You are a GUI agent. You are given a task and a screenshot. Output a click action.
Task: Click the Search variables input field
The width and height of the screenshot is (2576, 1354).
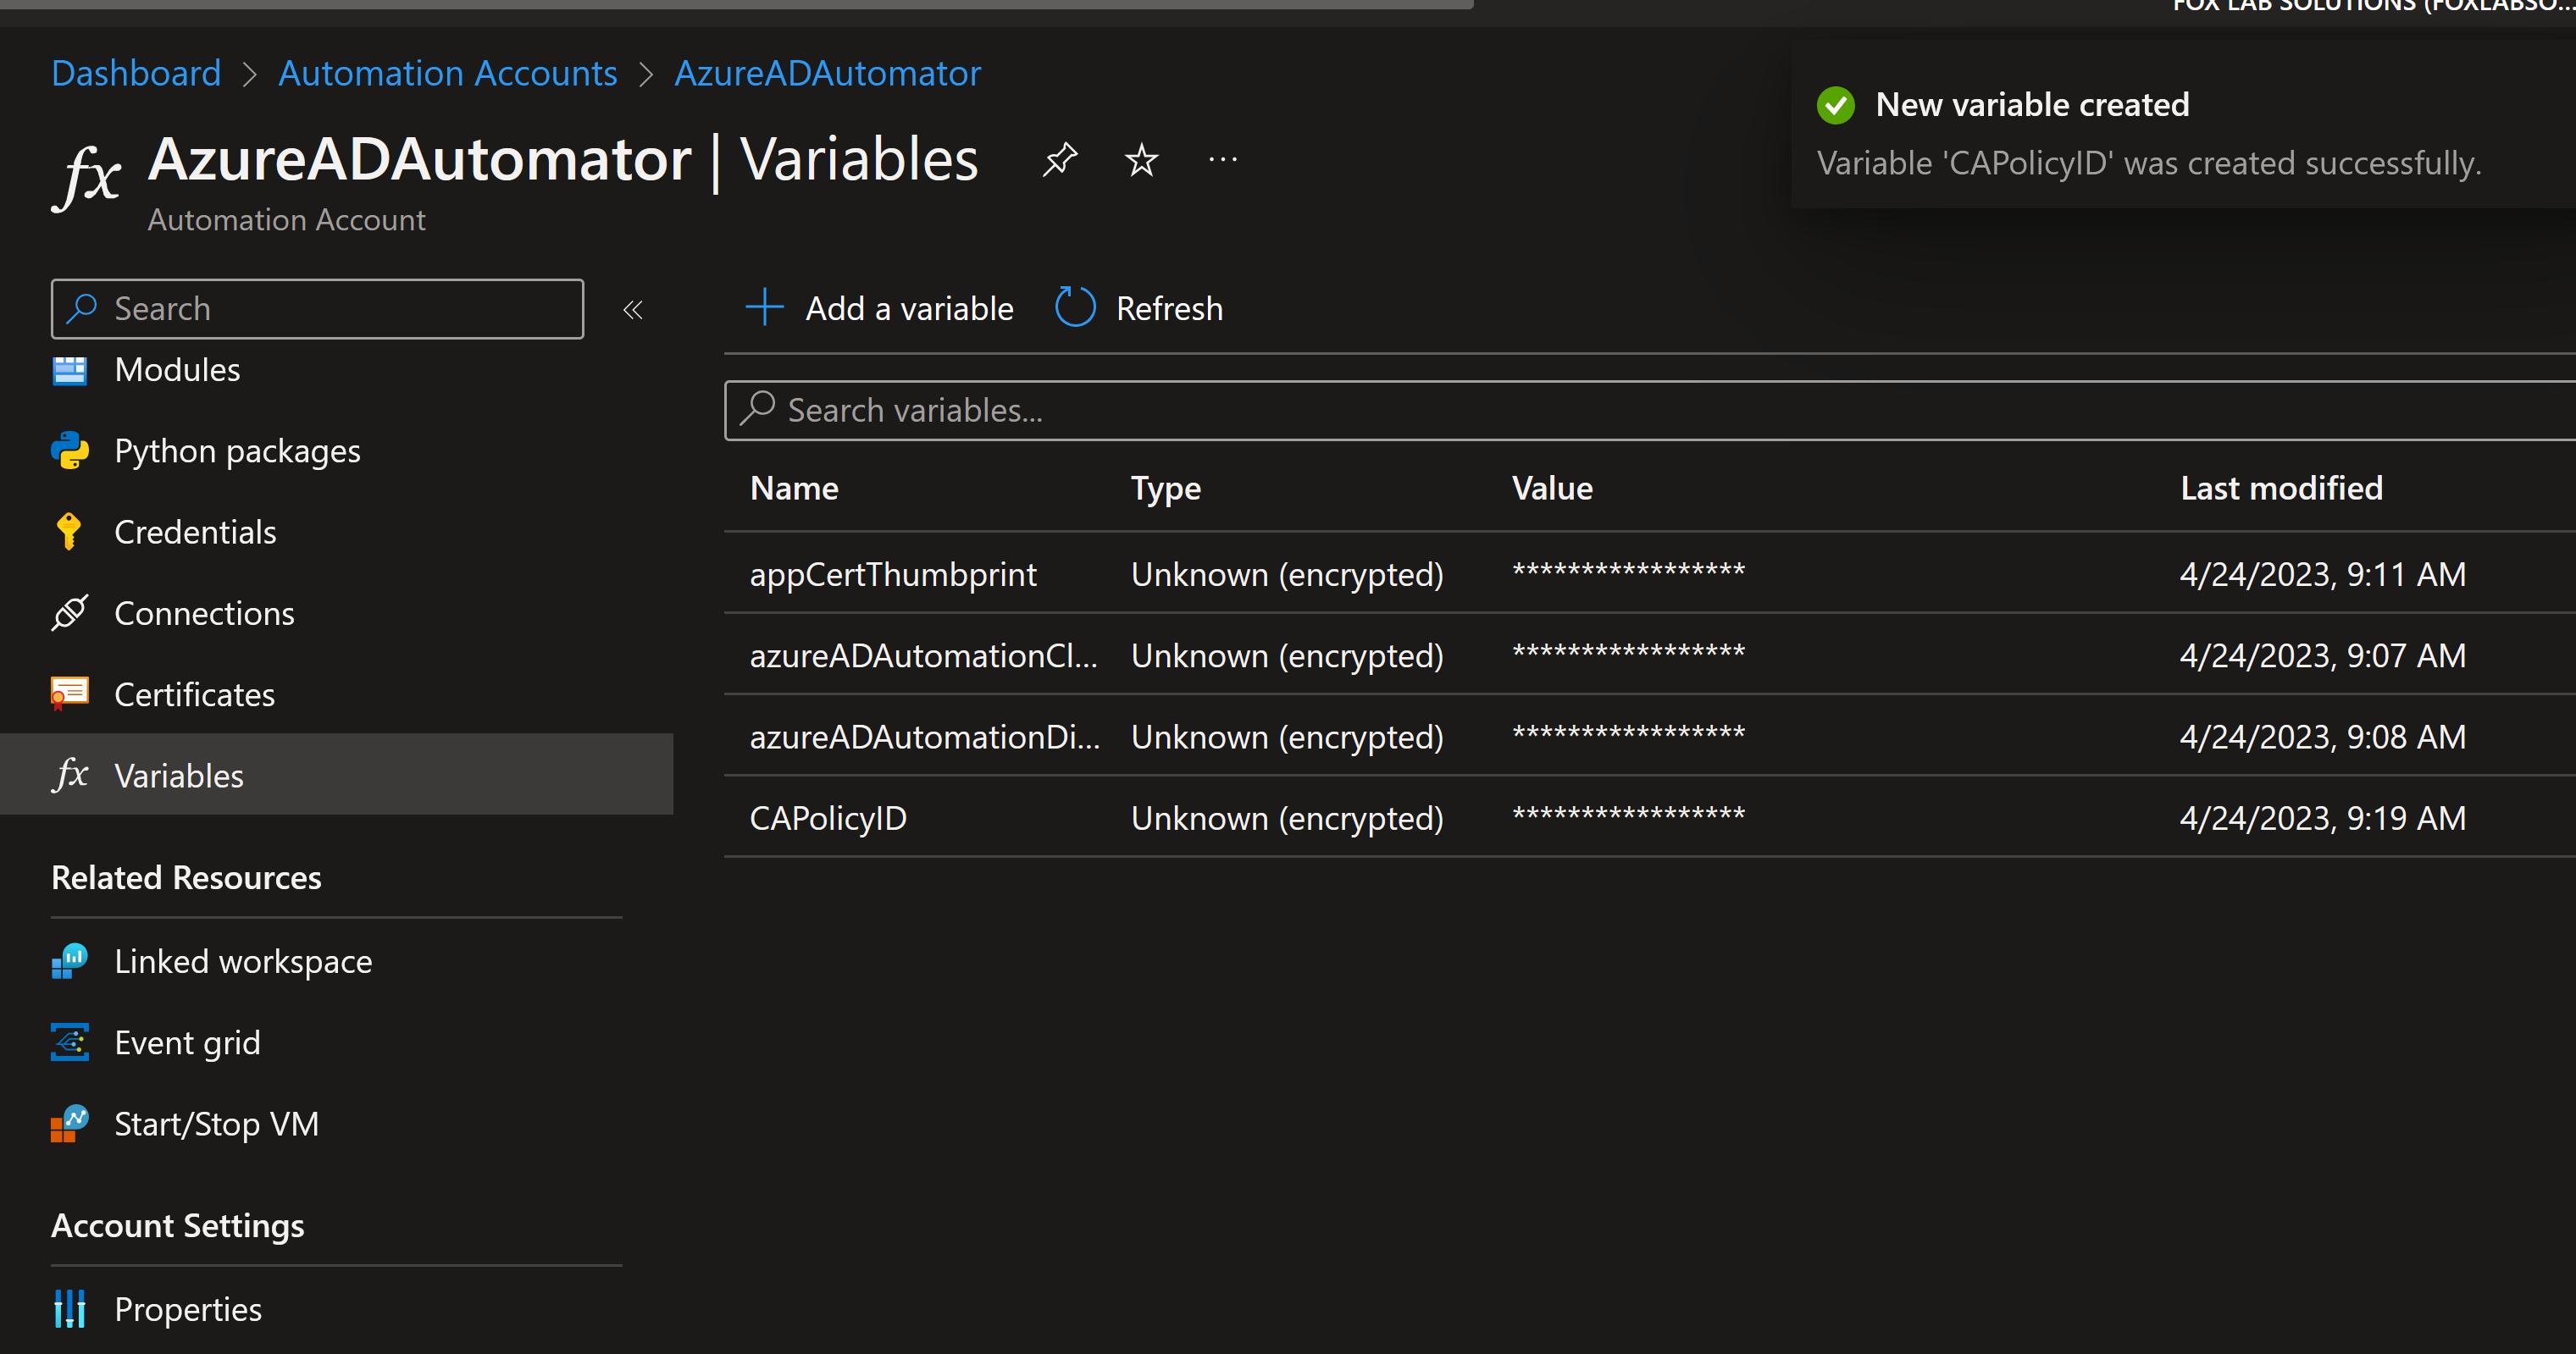[1600, 410]
